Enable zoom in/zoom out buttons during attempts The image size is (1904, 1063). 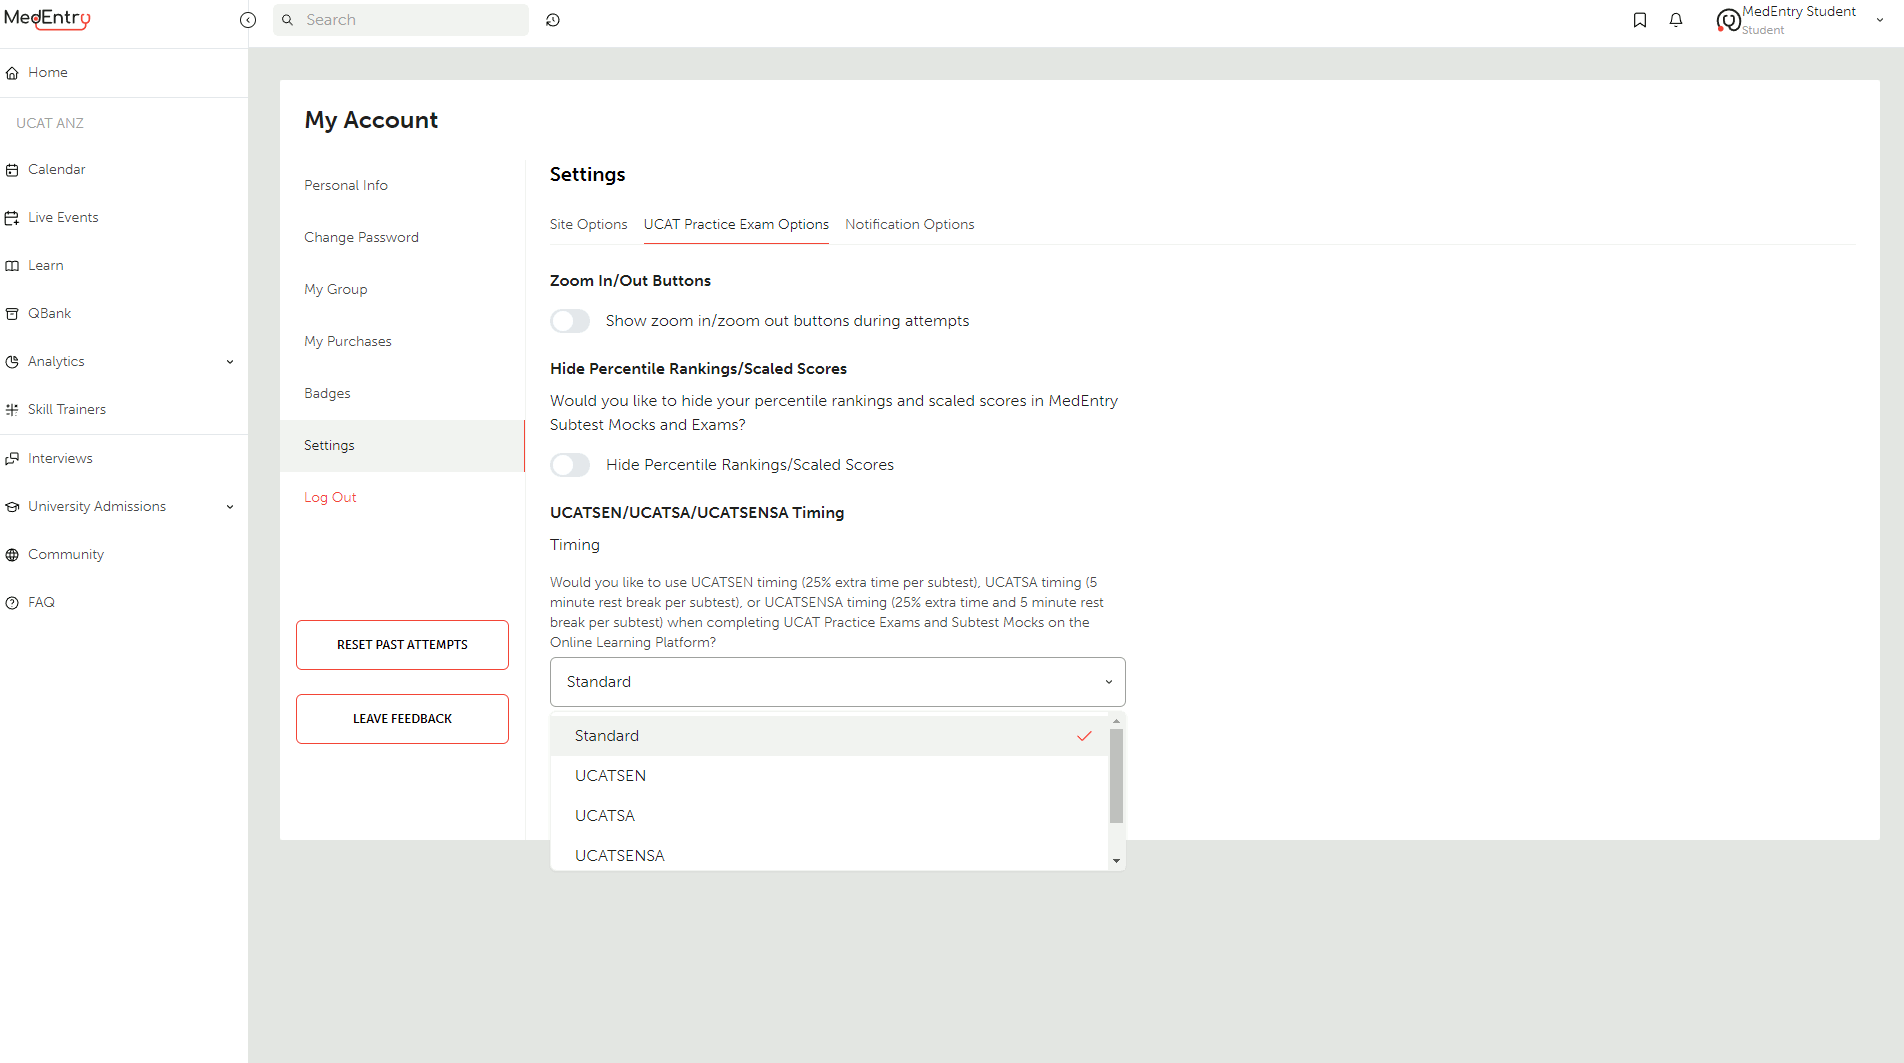pos(570,321)
